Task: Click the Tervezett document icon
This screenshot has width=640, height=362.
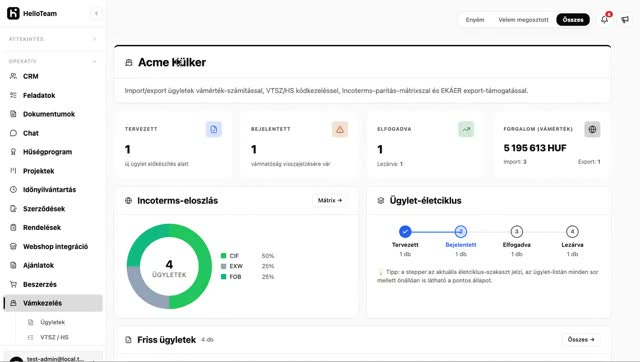Action: pyautogui.click(x=213, y=129)
